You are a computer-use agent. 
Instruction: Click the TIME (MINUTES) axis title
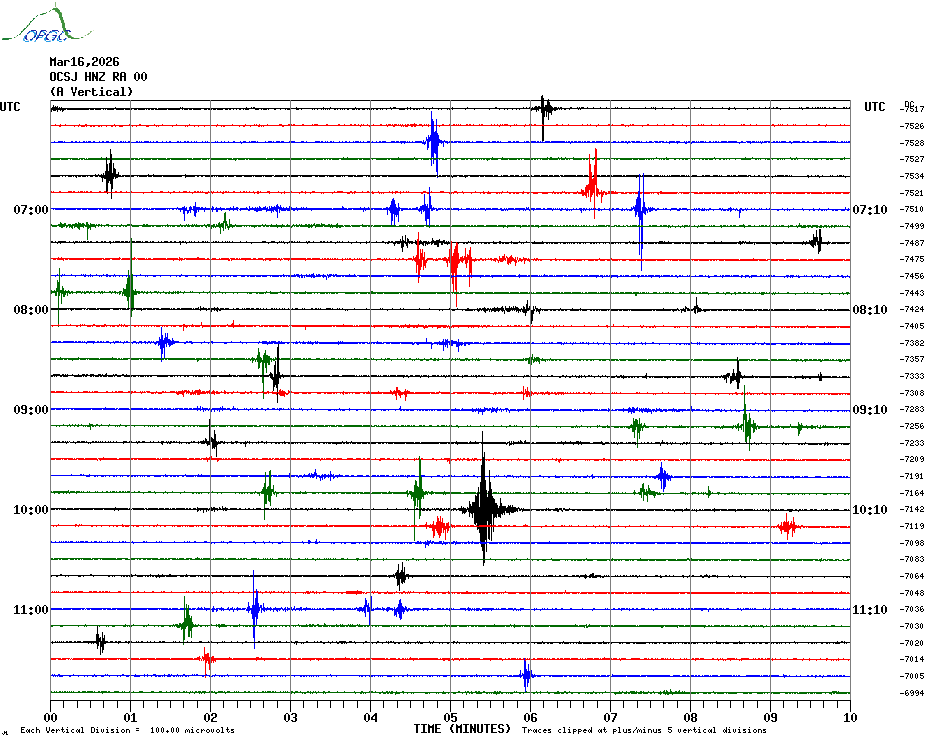462,729
